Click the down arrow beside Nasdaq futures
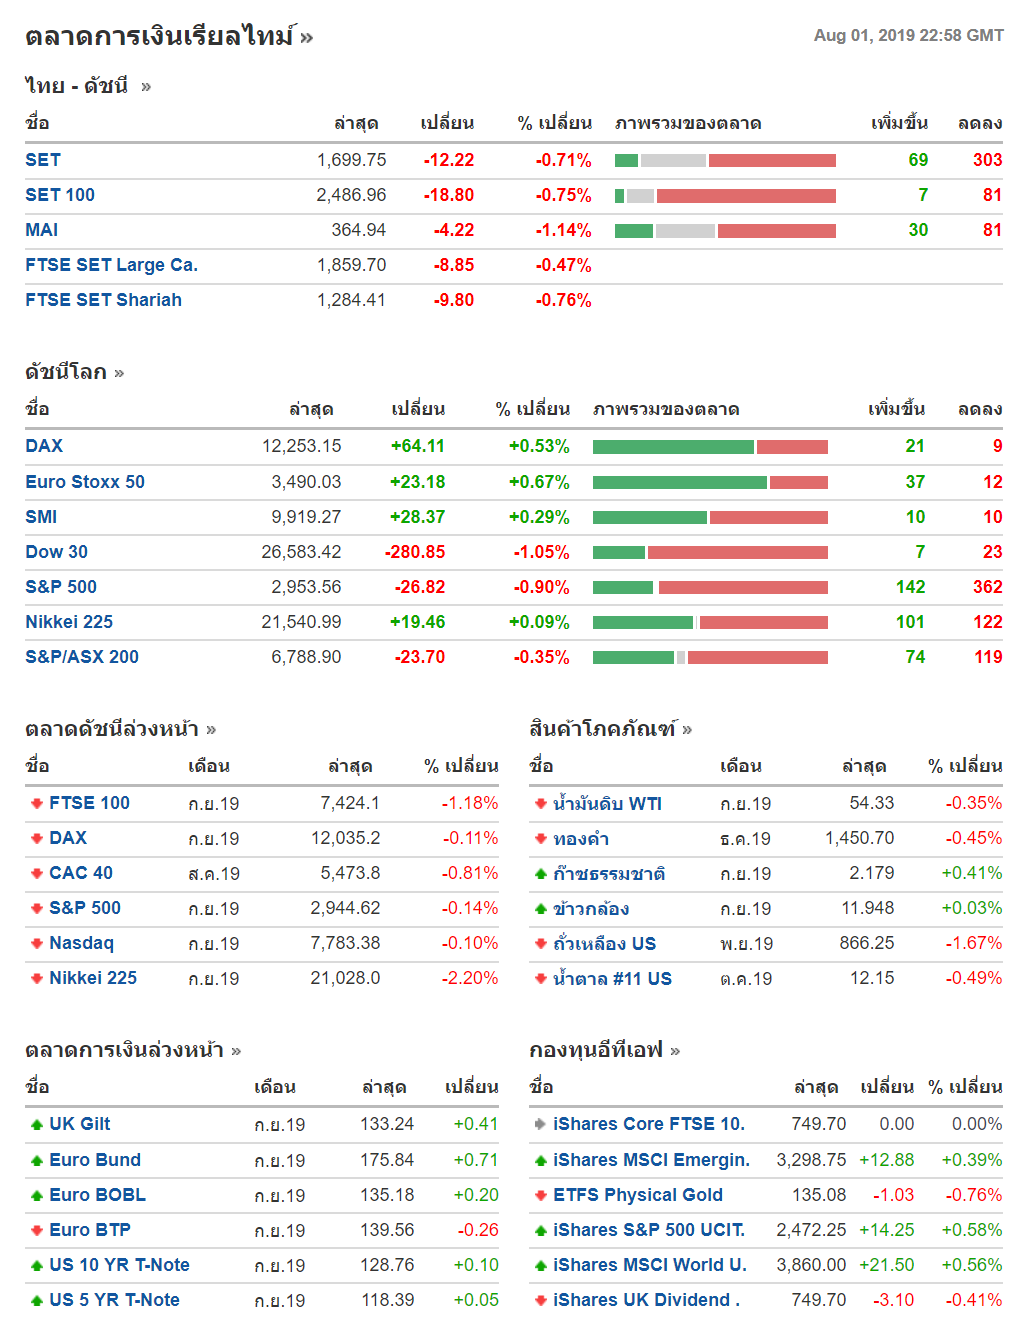 tap(36, 943)
